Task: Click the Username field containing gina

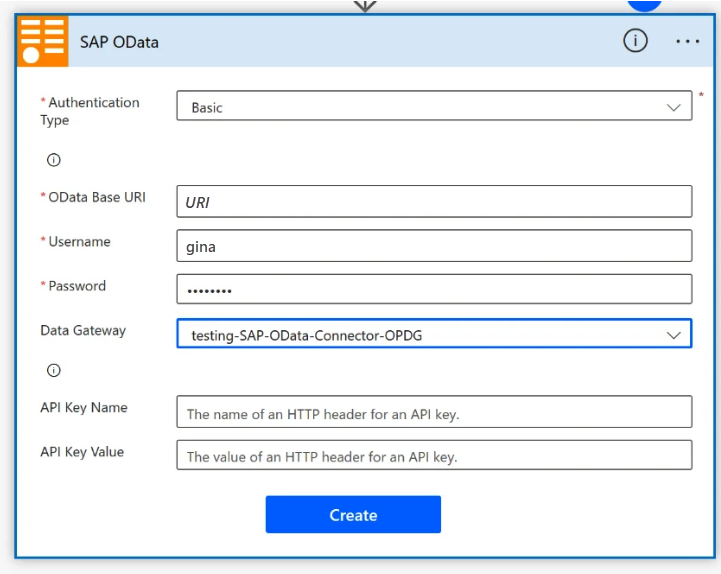Action: (x=434, y=246)
